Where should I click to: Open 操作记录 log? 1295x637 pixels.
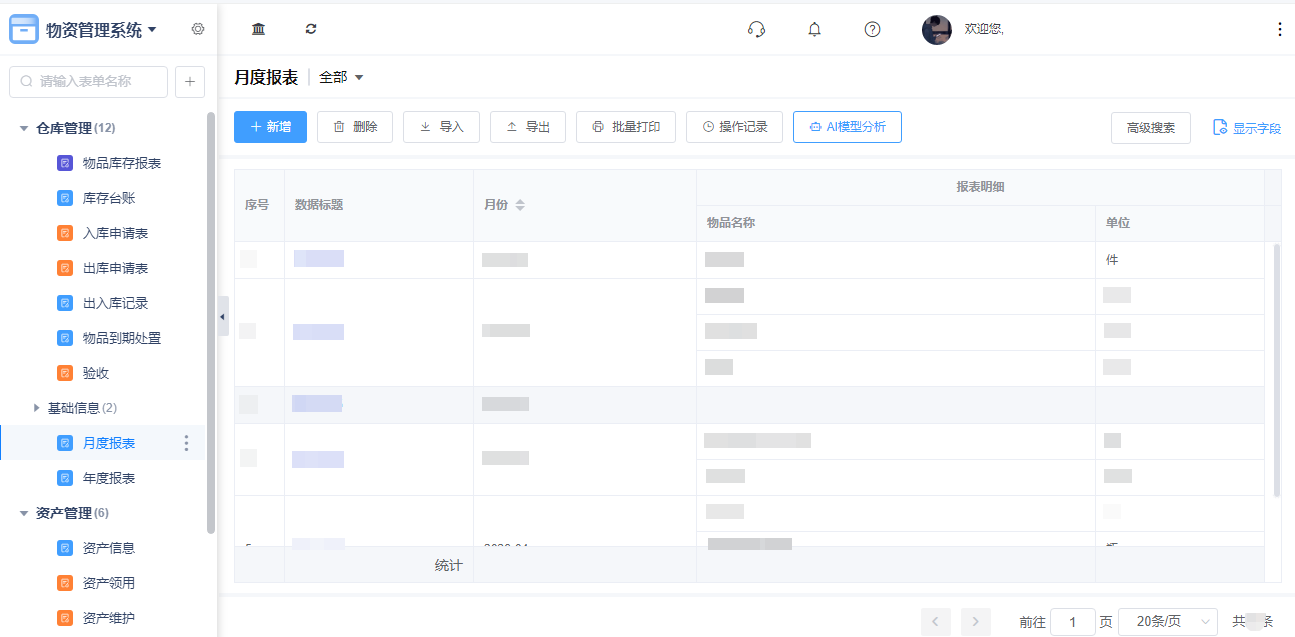coord(734,127)
